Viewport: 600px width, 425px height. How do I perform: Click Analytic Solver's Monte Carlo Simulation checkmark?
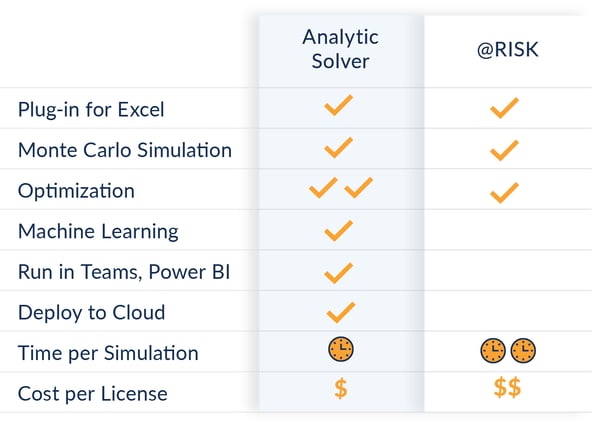click(x=340, y=148)
